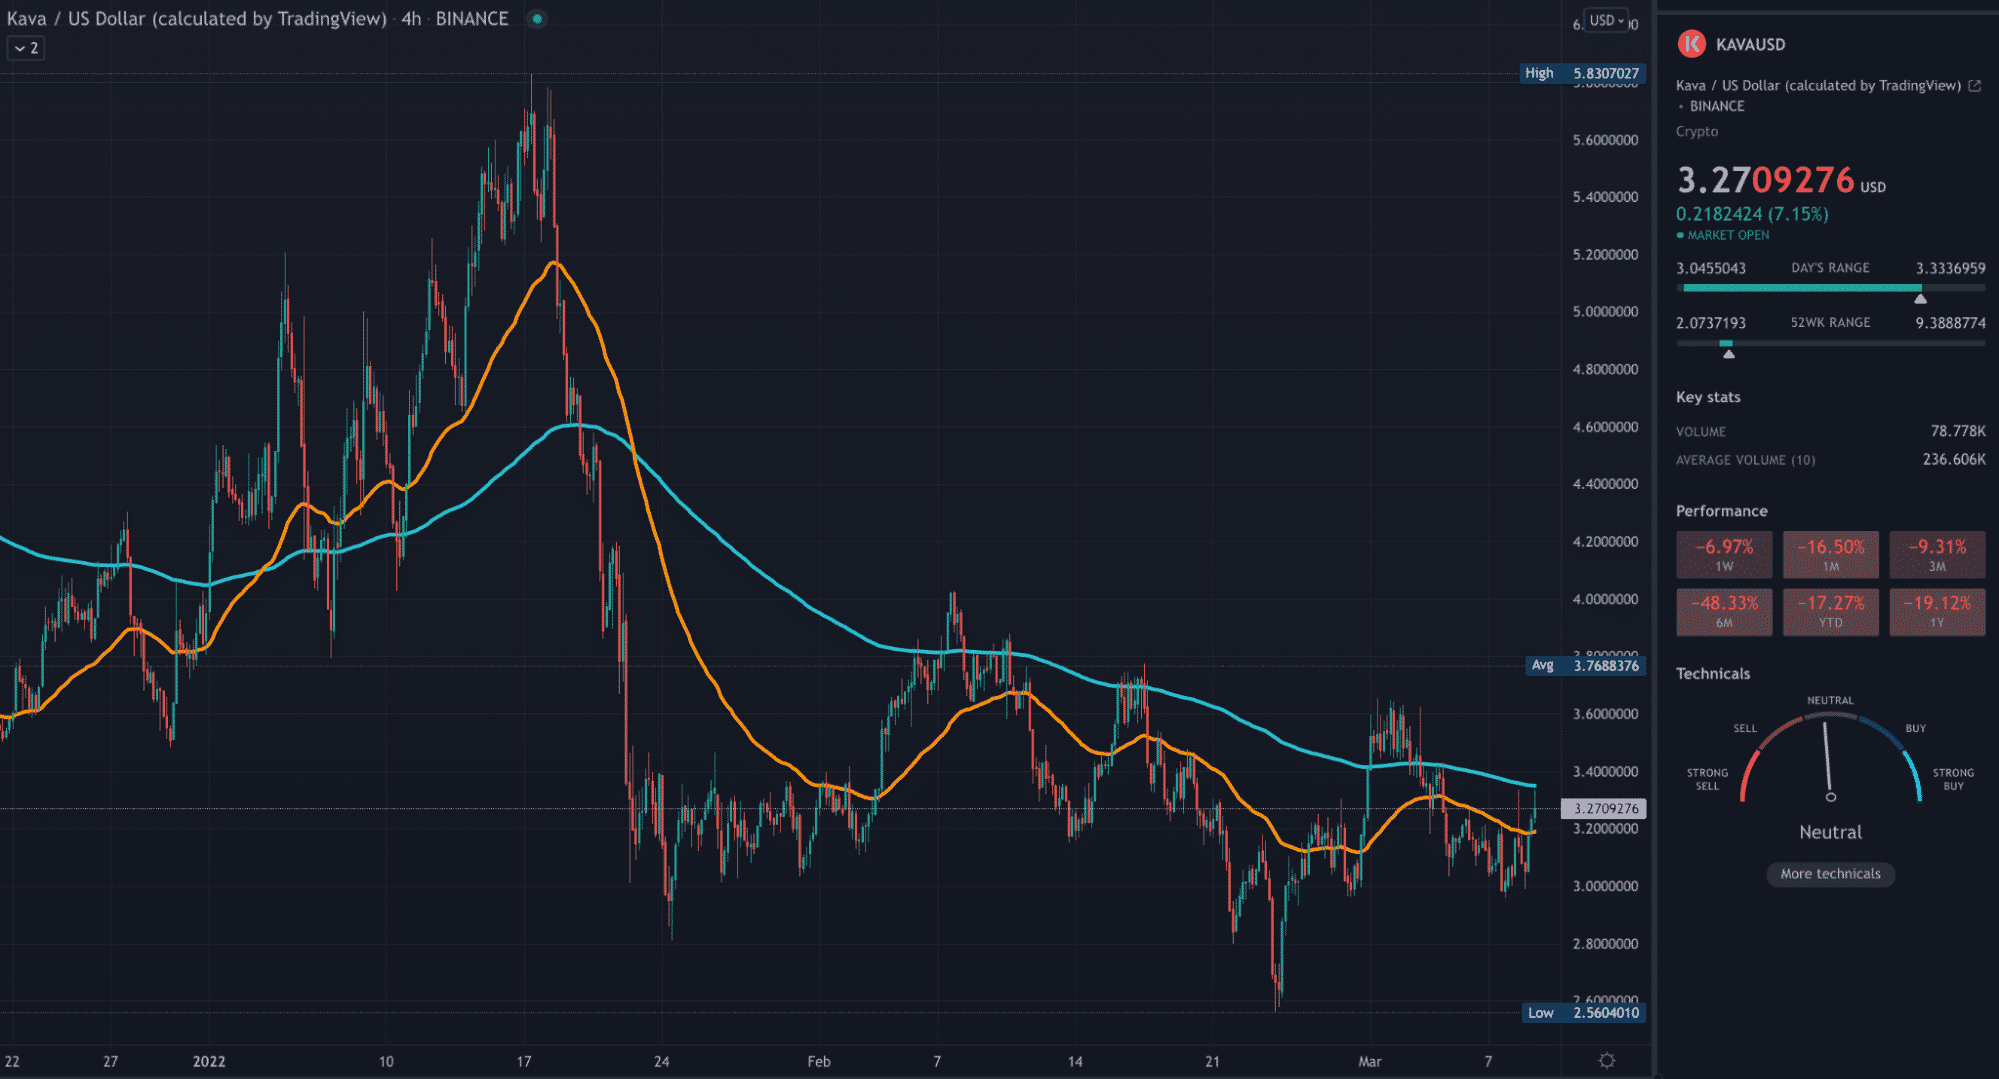Viewport: 1999px width, 1079px height.
Task: Click the 0.2182424 (7.15%) change value
Action: coord(1752,214)
